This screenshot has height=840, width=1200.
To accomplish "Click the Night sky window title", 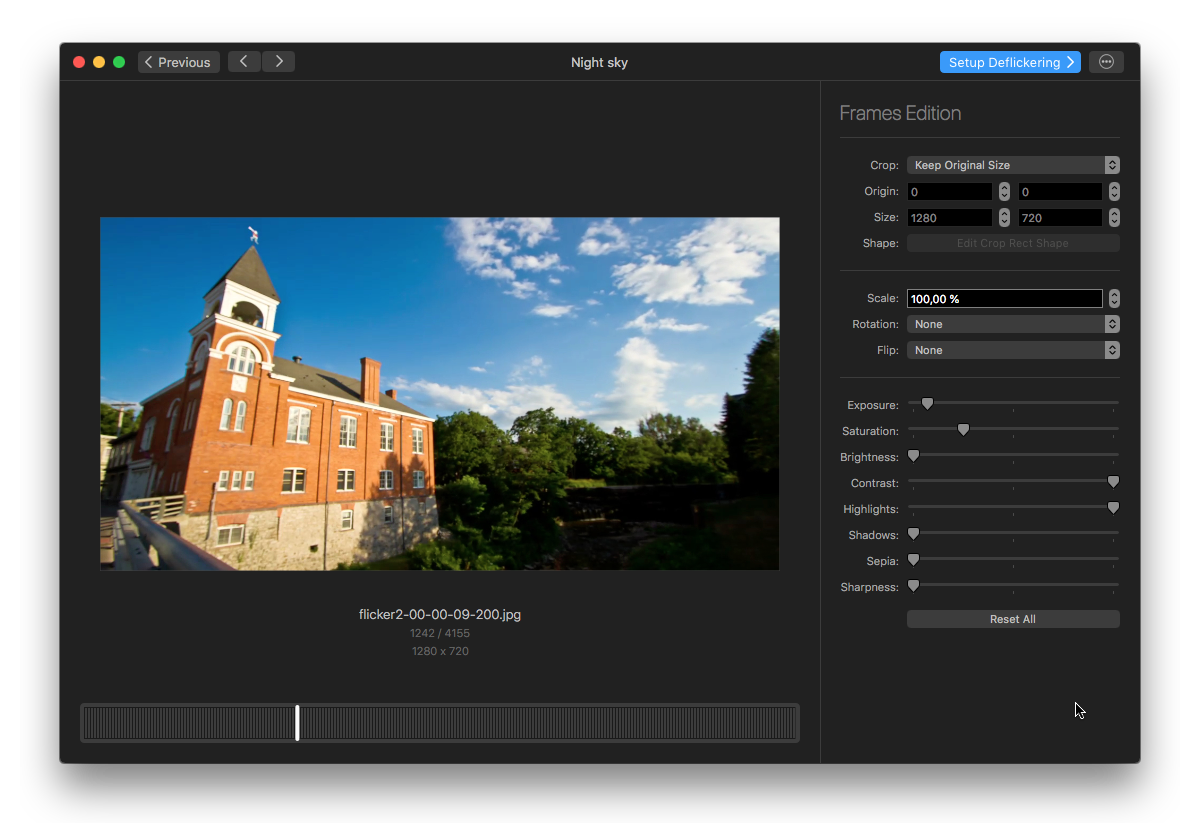I will coord(599,62).
